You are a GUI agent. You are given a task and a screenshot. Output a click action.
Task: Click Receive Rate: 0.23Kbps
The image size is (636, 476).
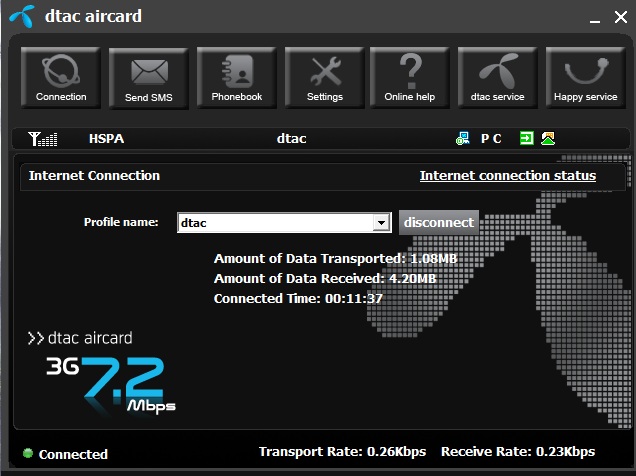coord(518,452)
